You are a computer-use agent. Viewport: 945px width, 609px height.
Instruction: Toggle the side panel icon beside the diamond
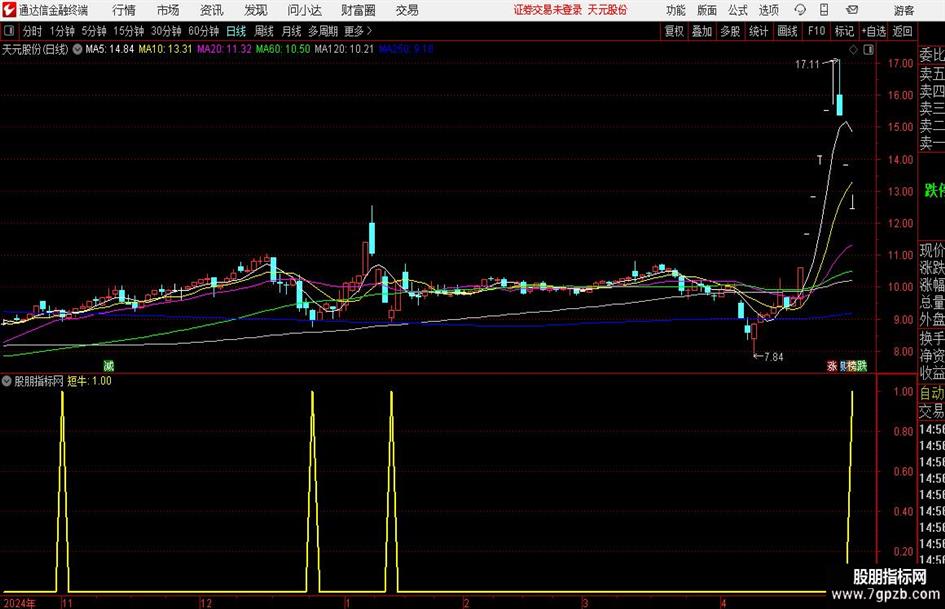point(868,50)
